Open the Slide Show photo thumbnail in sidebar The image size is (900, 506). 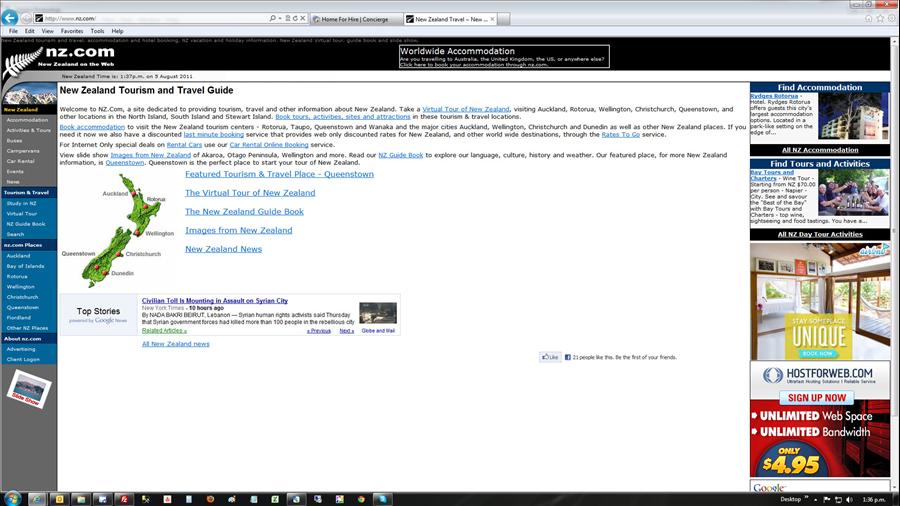click(29, 388)
